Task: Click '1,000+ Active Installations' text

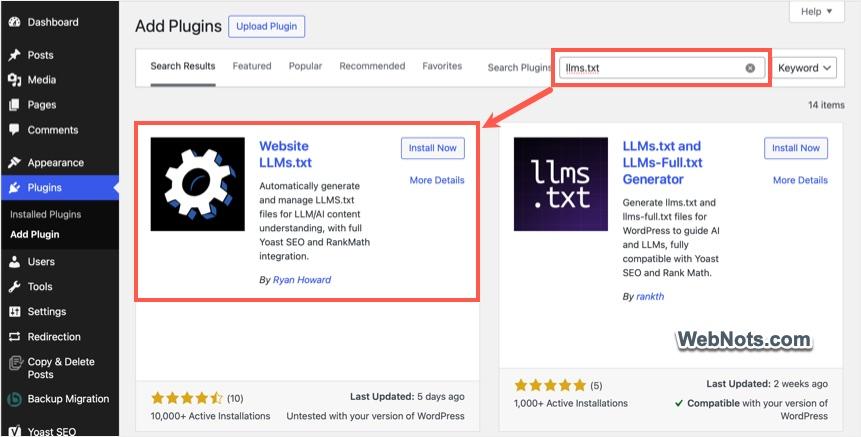Action: click(x=571, y=404)
